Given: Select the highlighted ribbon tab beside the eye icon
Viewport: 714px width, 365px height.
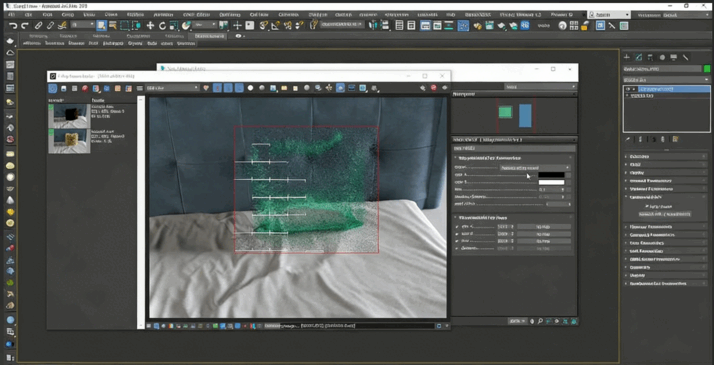Looking at the screenshot, I should (x=209, y=36).
